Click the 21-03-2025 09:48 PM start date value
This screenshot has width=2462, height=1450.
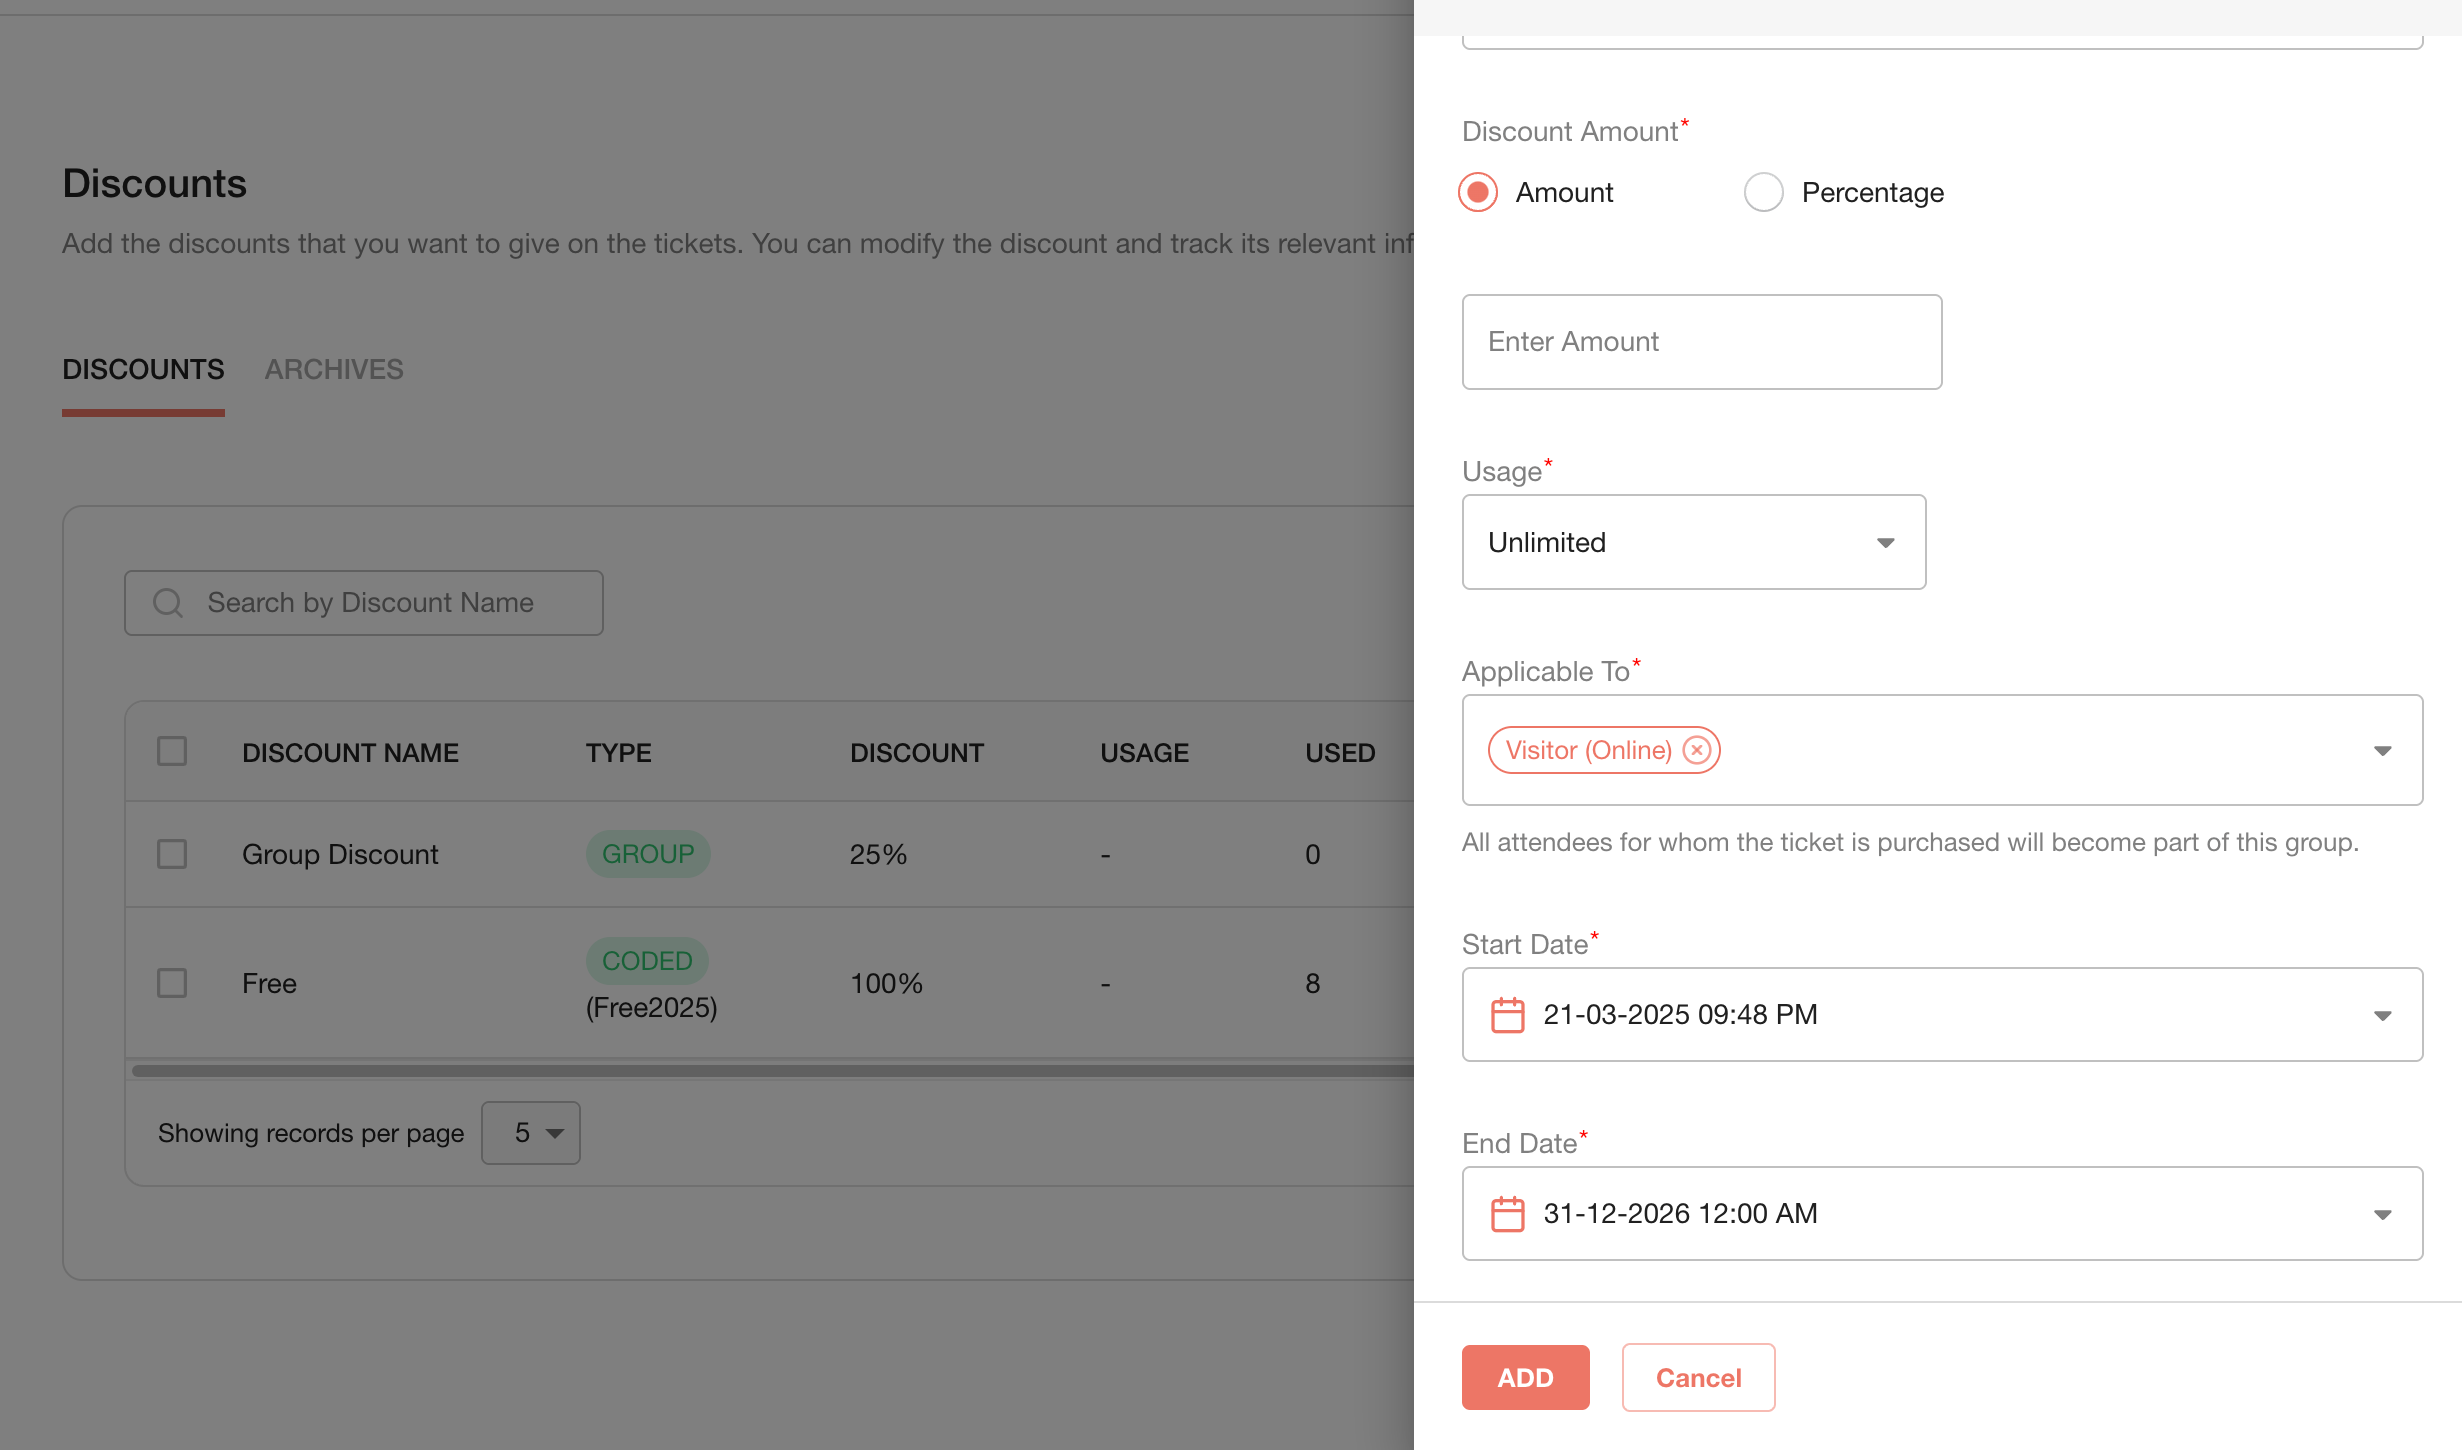coord(1680,1014)
